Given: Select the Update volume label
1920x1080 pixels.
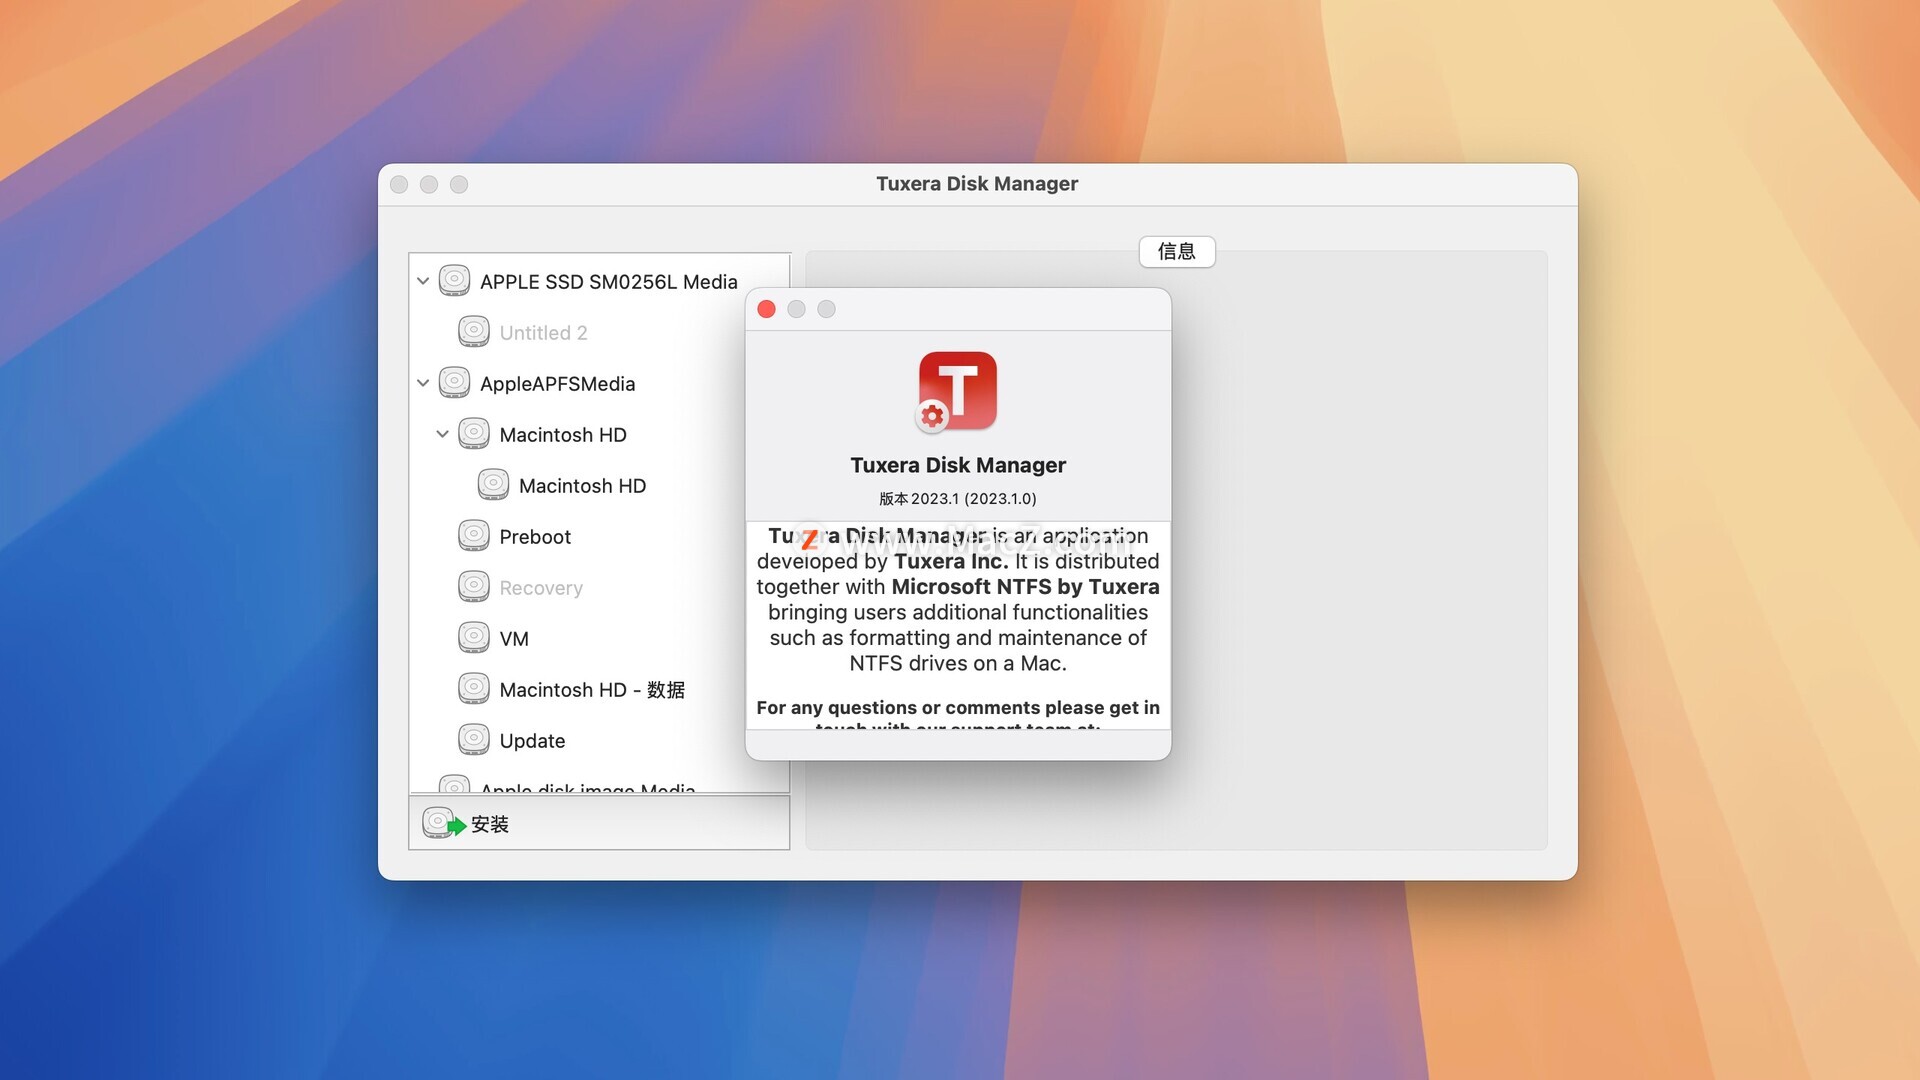Looking at the screenshot, I should click(x=532, y=741).
